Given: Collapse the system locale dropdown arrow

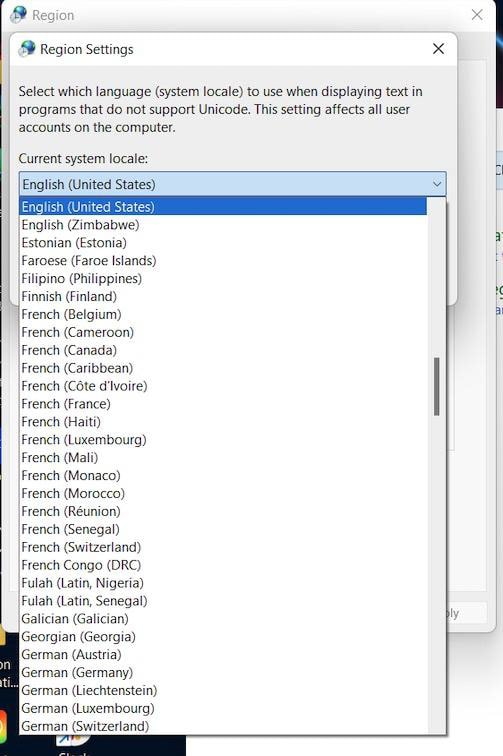Looking at the screenshot, I should 437,184.
